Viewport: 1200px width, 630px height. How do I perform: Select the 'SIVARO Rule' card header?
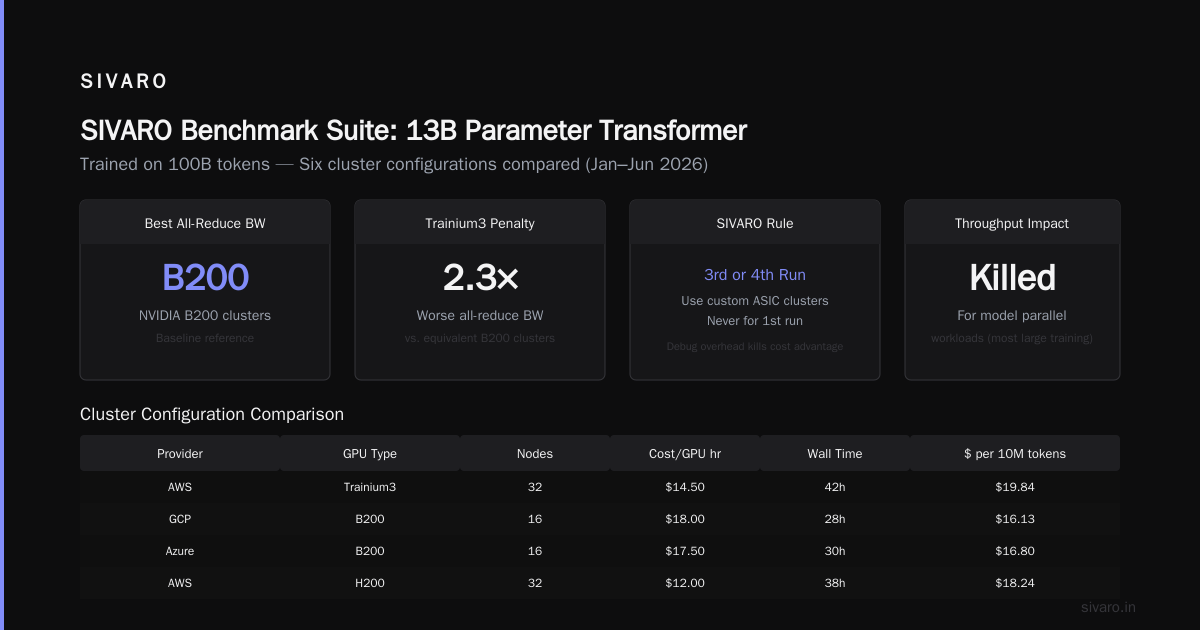coord(755,223)
